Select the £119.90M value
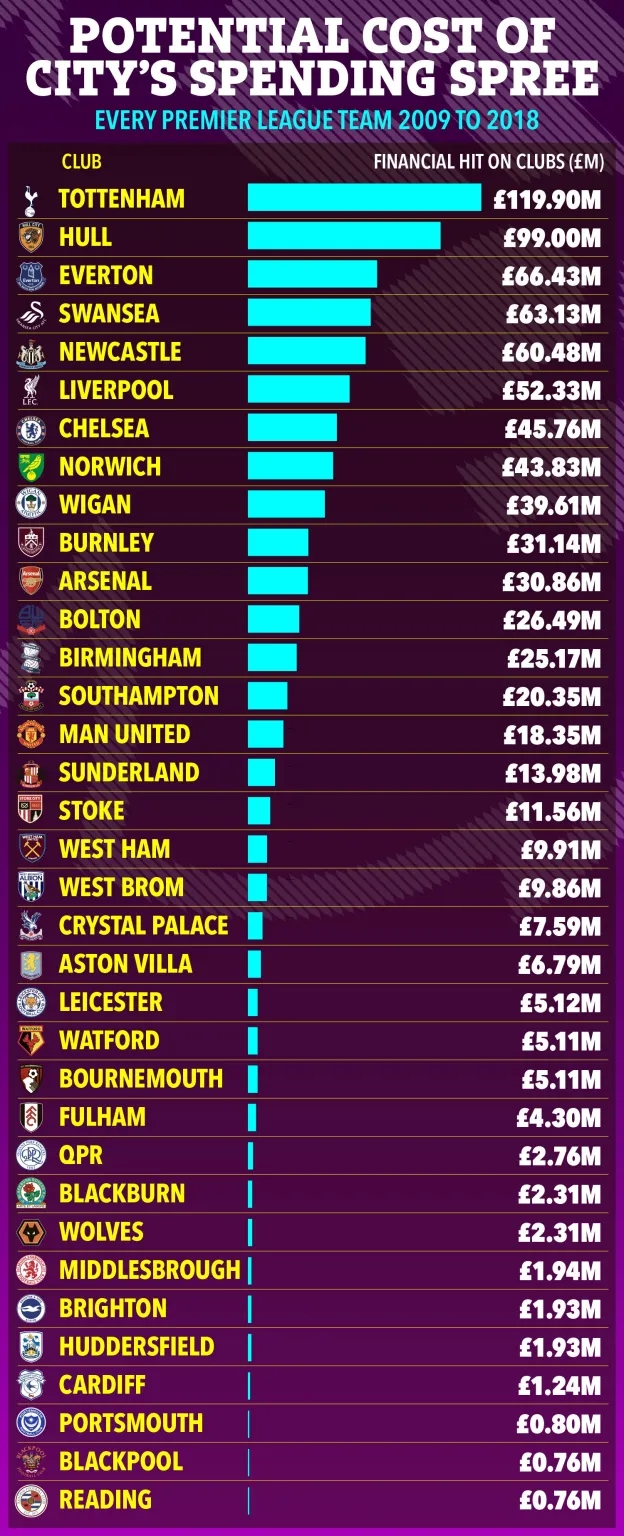Screen dimensions: 624x1536 [x=547, y=199]
